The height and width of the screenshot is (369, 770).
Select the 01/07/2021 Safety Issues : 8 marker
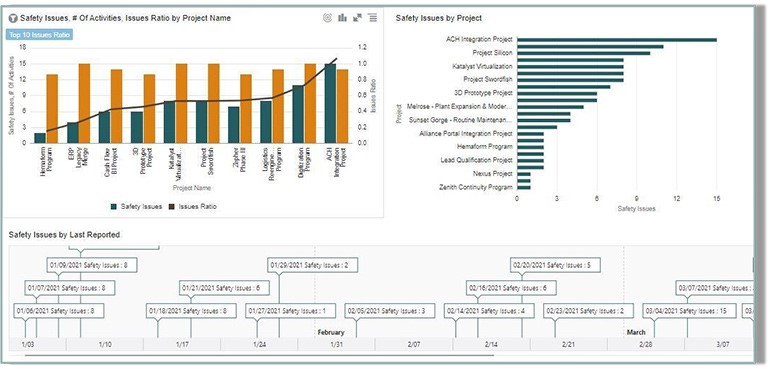[x=70, y=288]
